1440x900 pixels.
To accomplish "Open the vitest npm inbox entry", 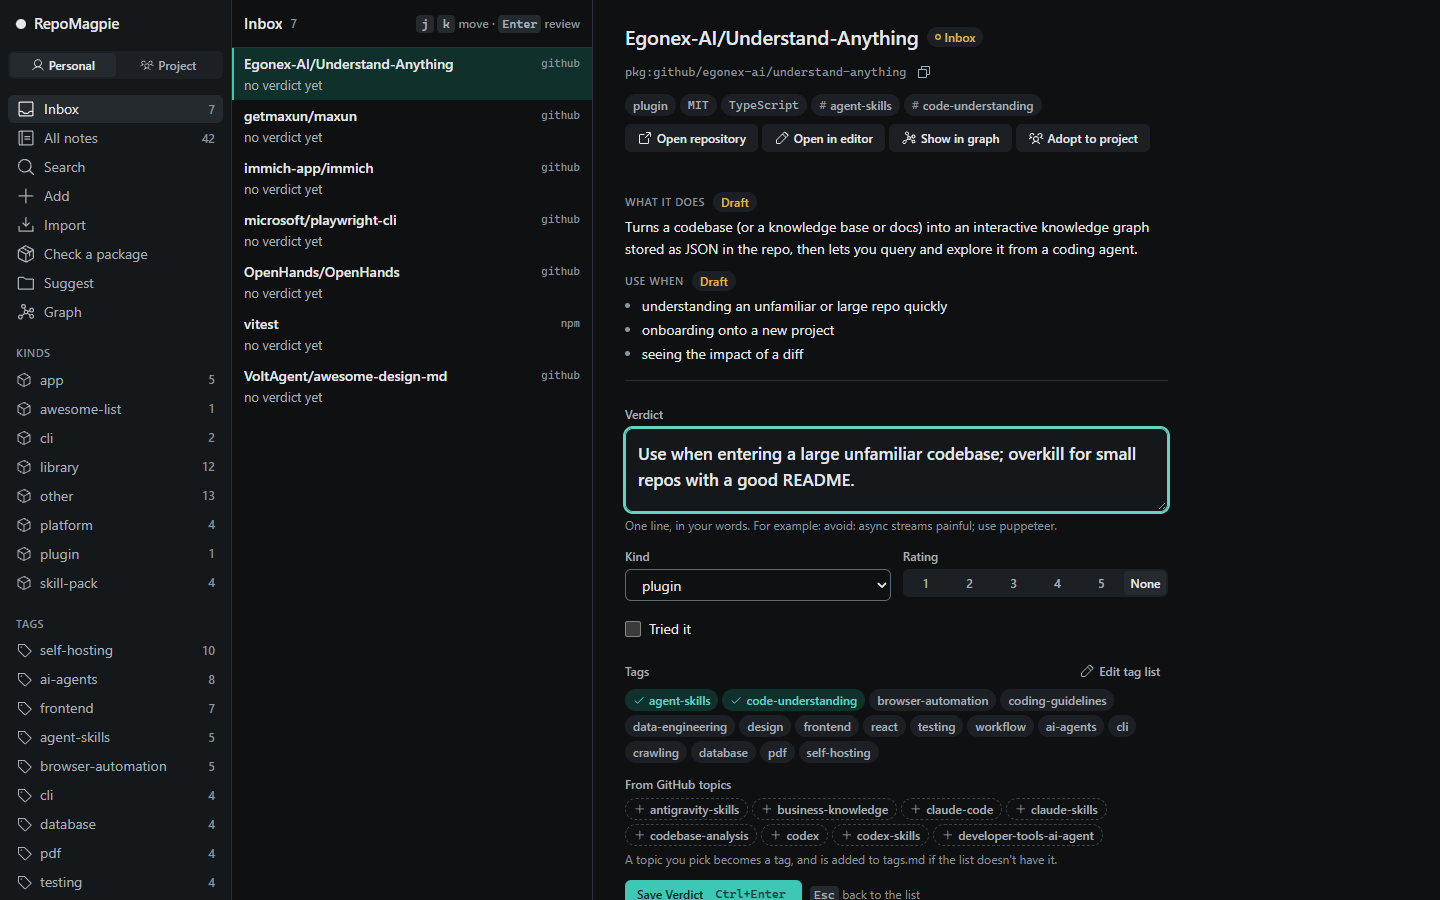I will pyautogui.click(x=412, y=334).
